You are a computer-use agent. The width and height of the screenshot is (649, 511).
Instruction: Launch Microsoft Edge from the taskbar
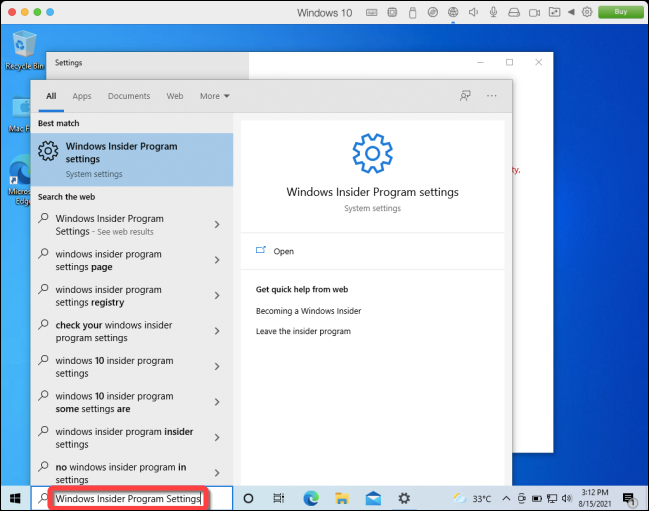click(310, 498)
